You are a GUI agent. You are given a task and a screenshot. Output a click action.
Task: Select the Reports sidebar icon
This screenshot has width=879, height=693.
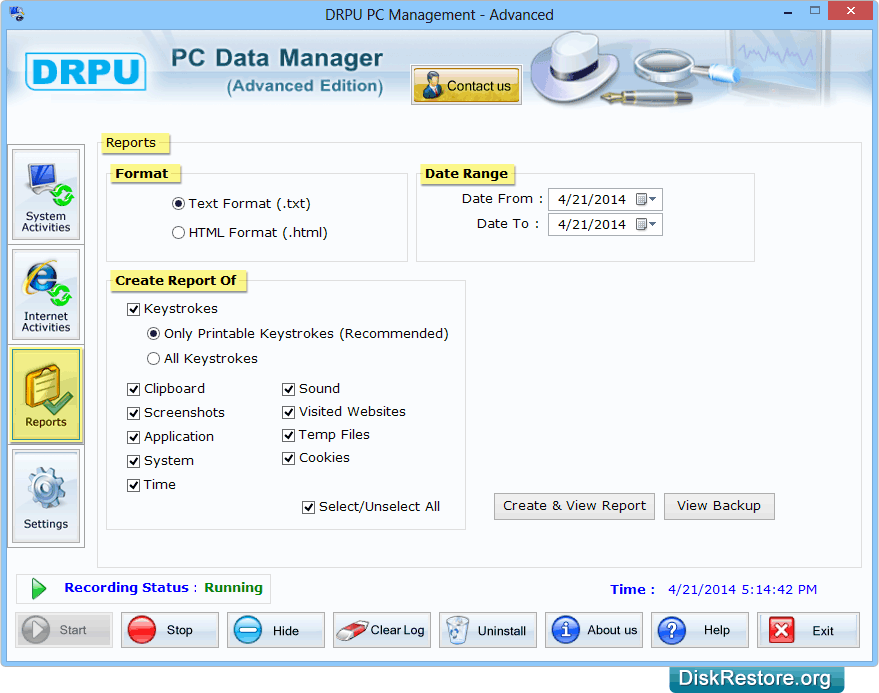pos(46,395)
